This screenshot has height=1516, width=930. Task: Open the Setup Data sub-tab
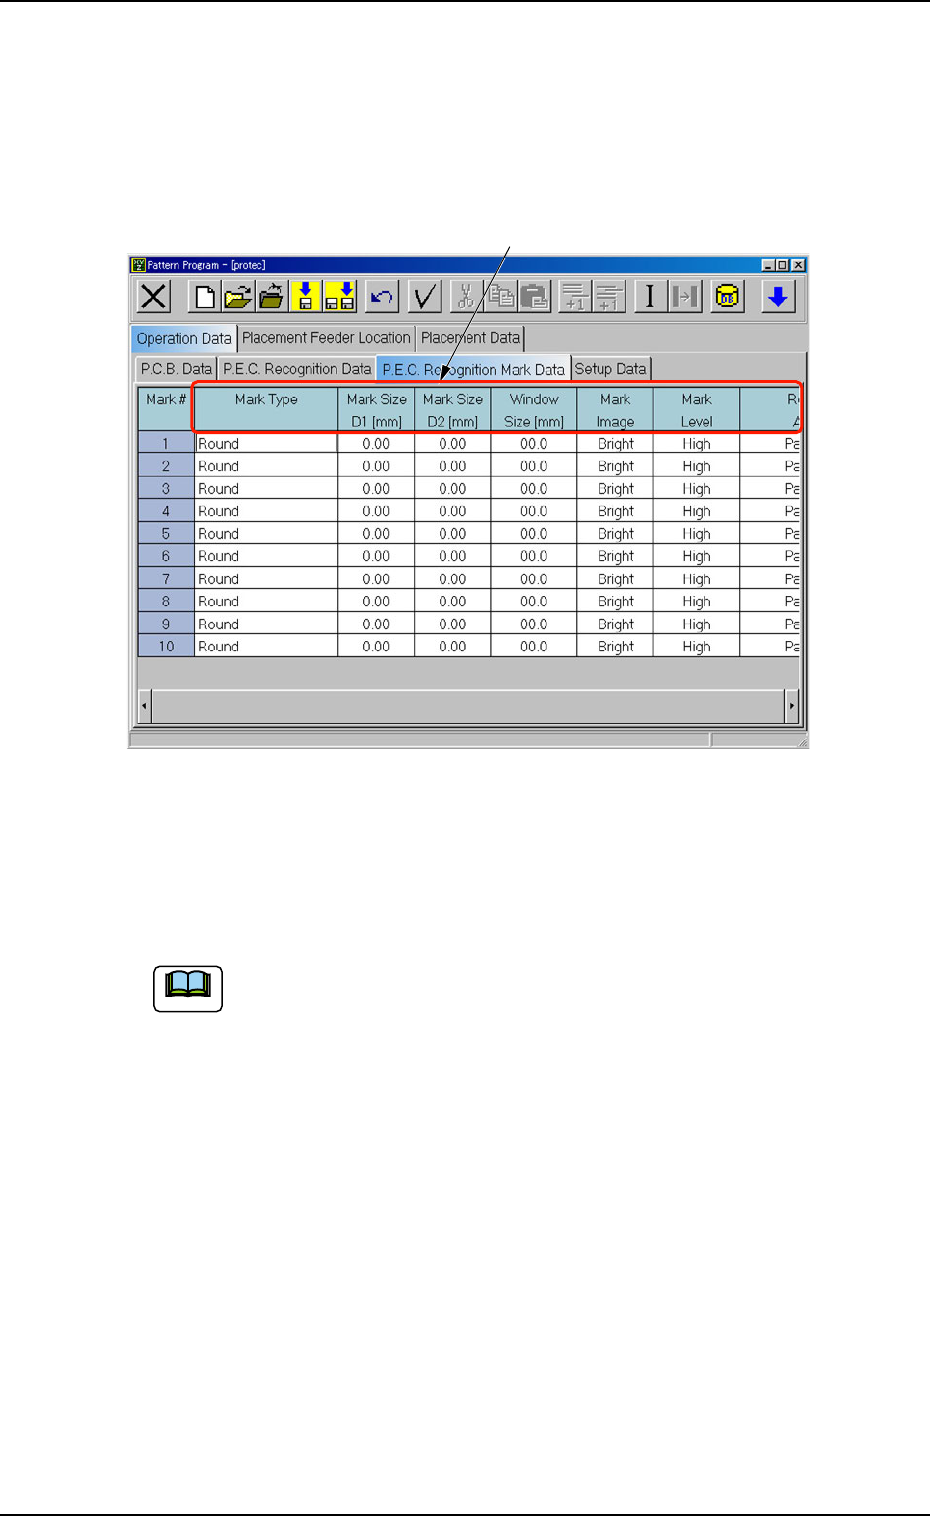coord(610,369)
